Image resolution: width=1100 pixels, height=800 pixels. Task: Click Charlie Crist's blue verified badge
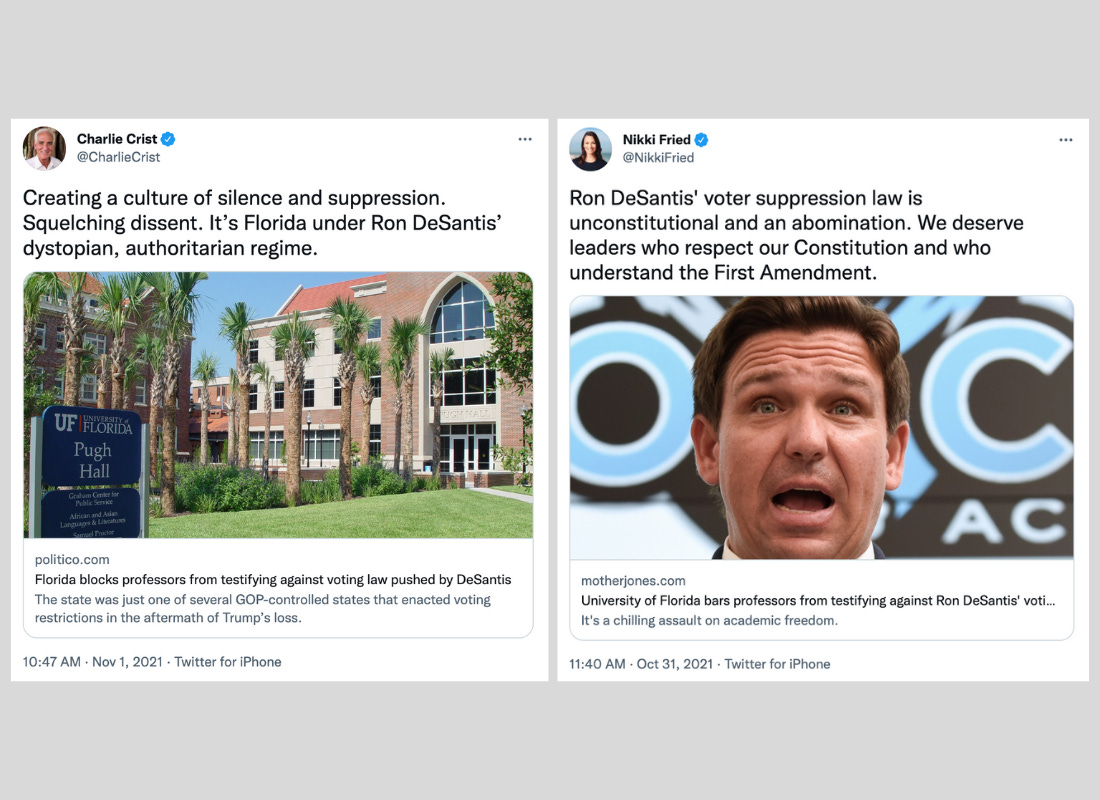click(x=168, y=139)
